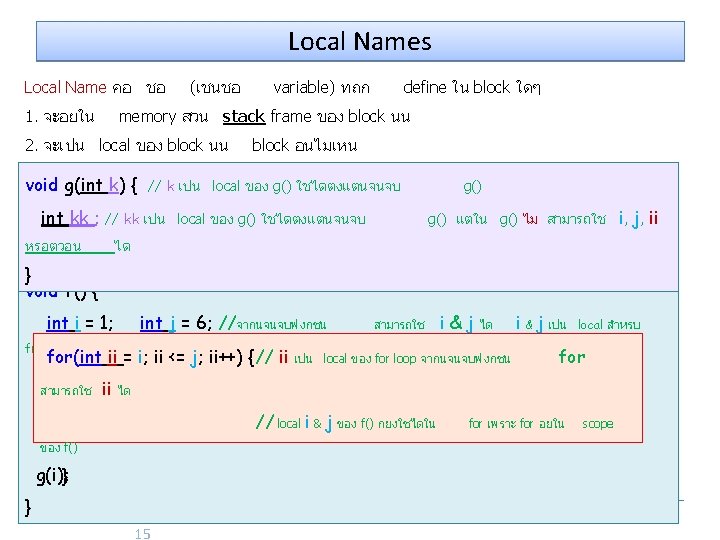Click the final closing brace at the bottom left
720x540 pixels.
tap(28, 507)
